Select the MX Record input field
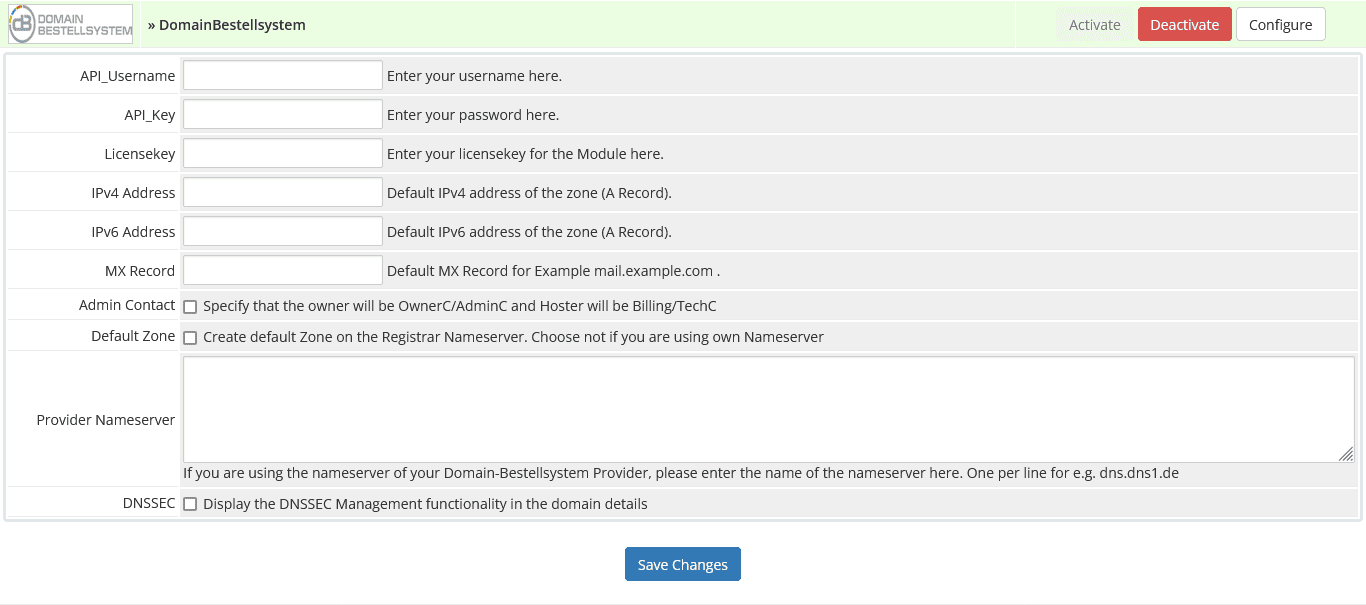 click(x=283, y=271)
